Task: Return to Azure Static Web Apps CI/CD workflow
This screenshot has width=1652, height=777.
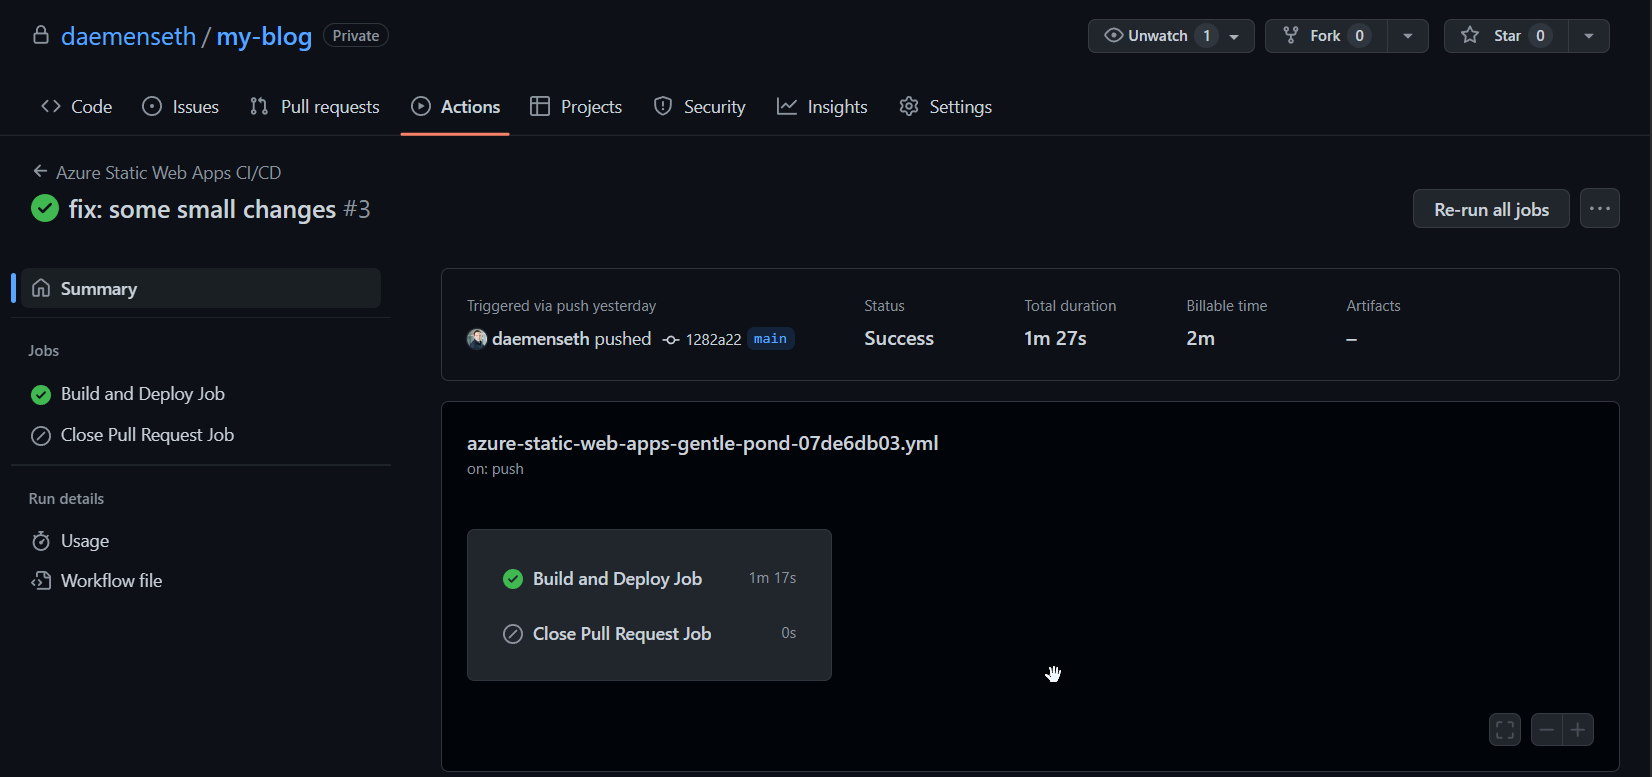Action: click(x=168, y=172)
